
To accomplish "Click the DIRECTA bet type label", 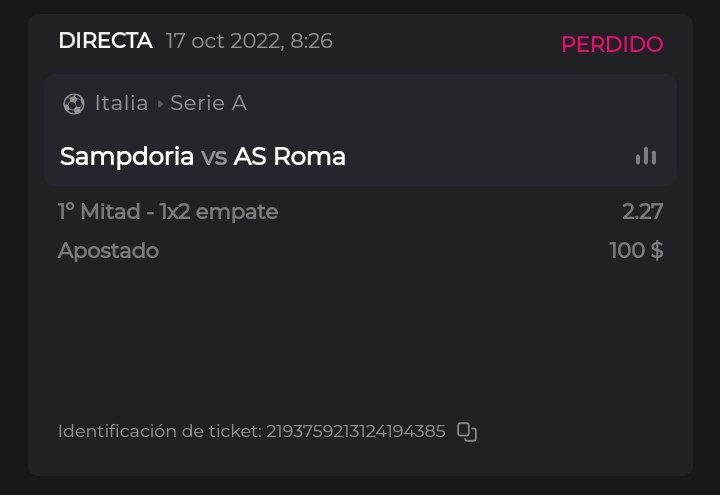I will tap(105, 41).
